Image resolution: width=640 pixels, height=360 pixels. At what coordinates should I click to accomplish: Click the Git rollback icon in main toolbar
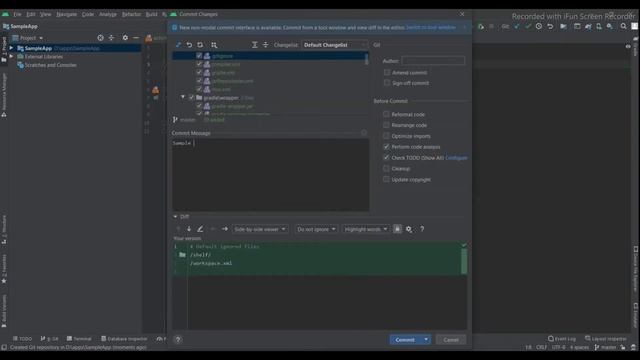coord(550,27)
